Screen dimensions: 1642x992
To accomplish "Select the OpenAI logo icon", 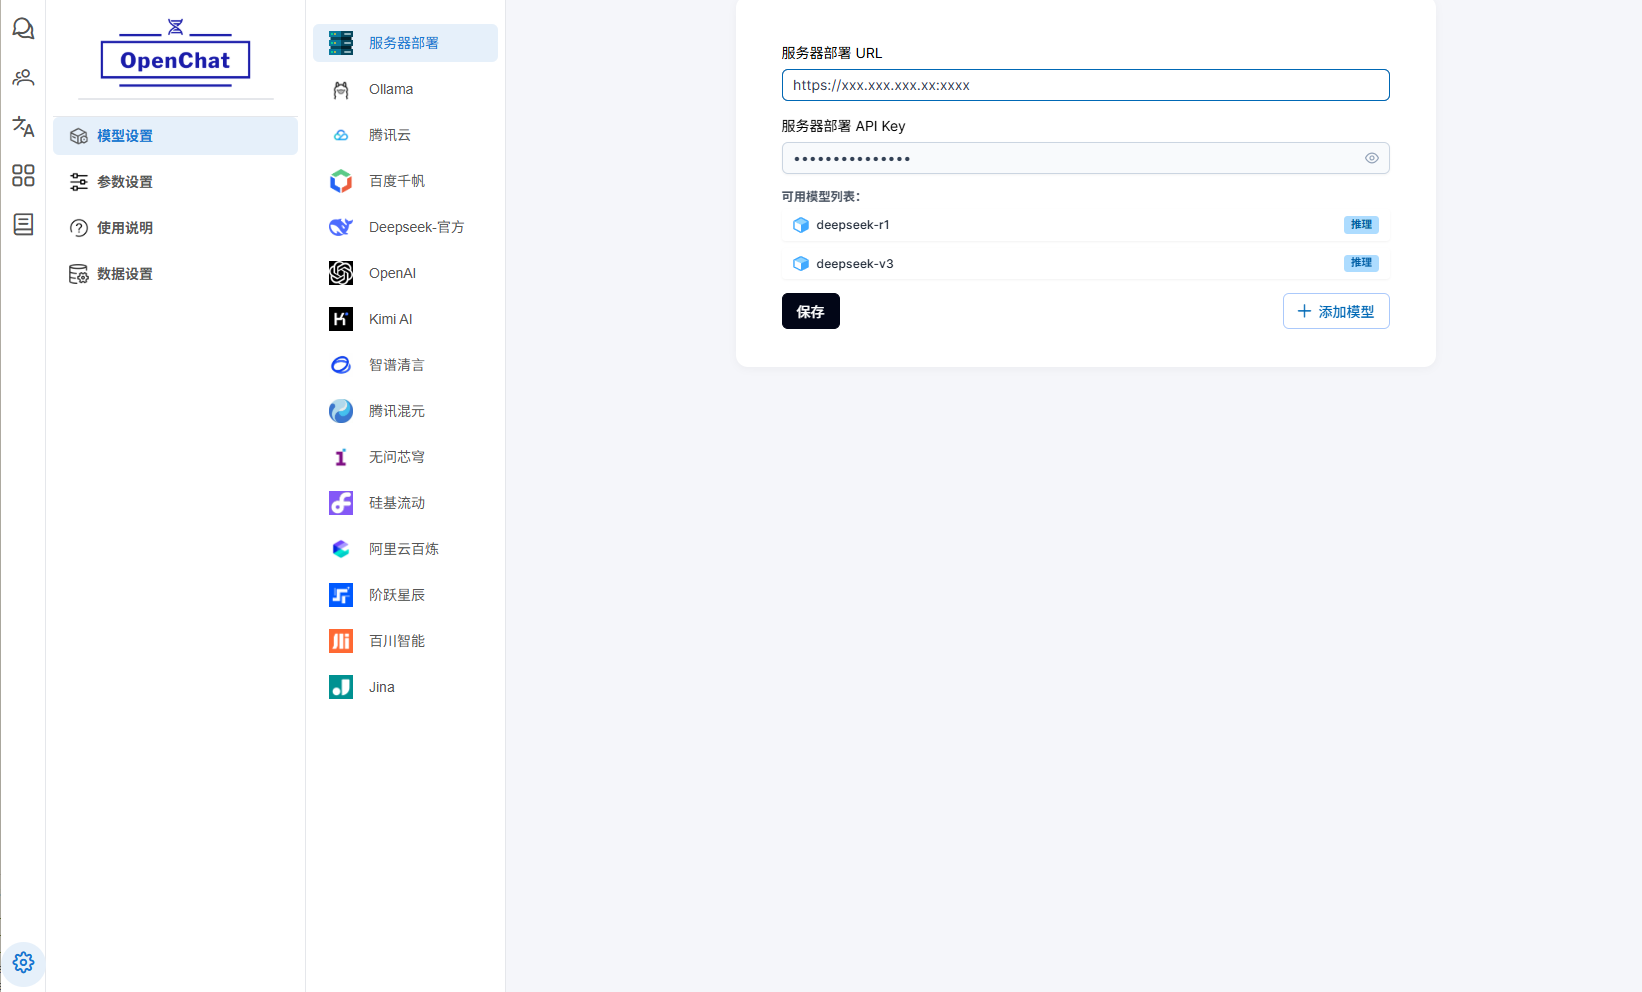I will [x=341, y=273].
